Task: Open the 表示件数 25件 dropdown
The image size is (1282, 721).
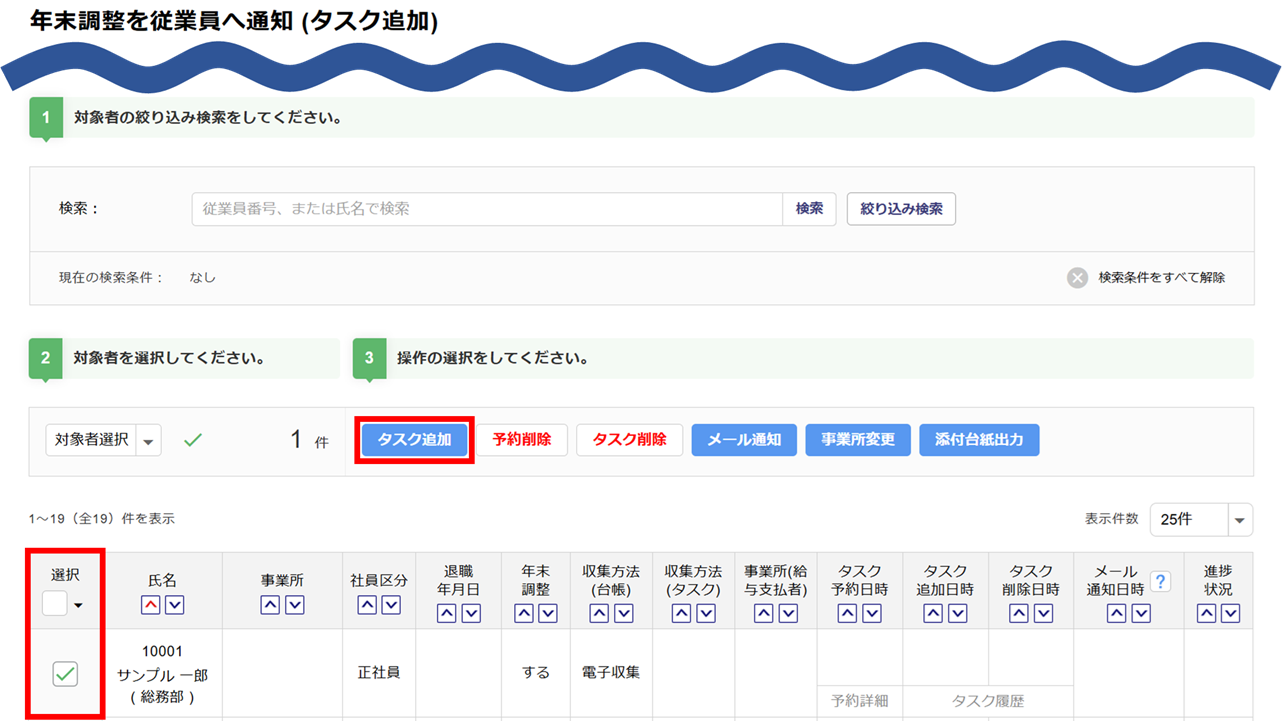Action: coord(1200,520)
